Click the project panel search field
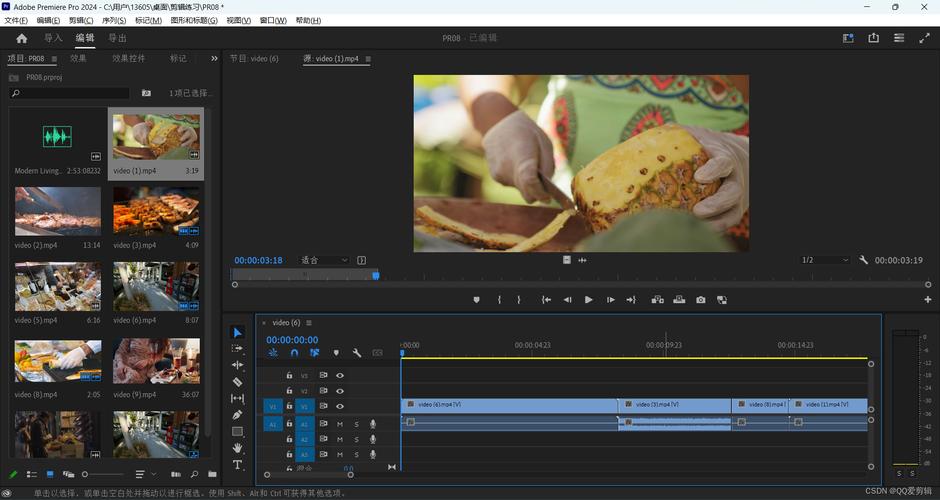940x500 pixels. tap(70, 93)
